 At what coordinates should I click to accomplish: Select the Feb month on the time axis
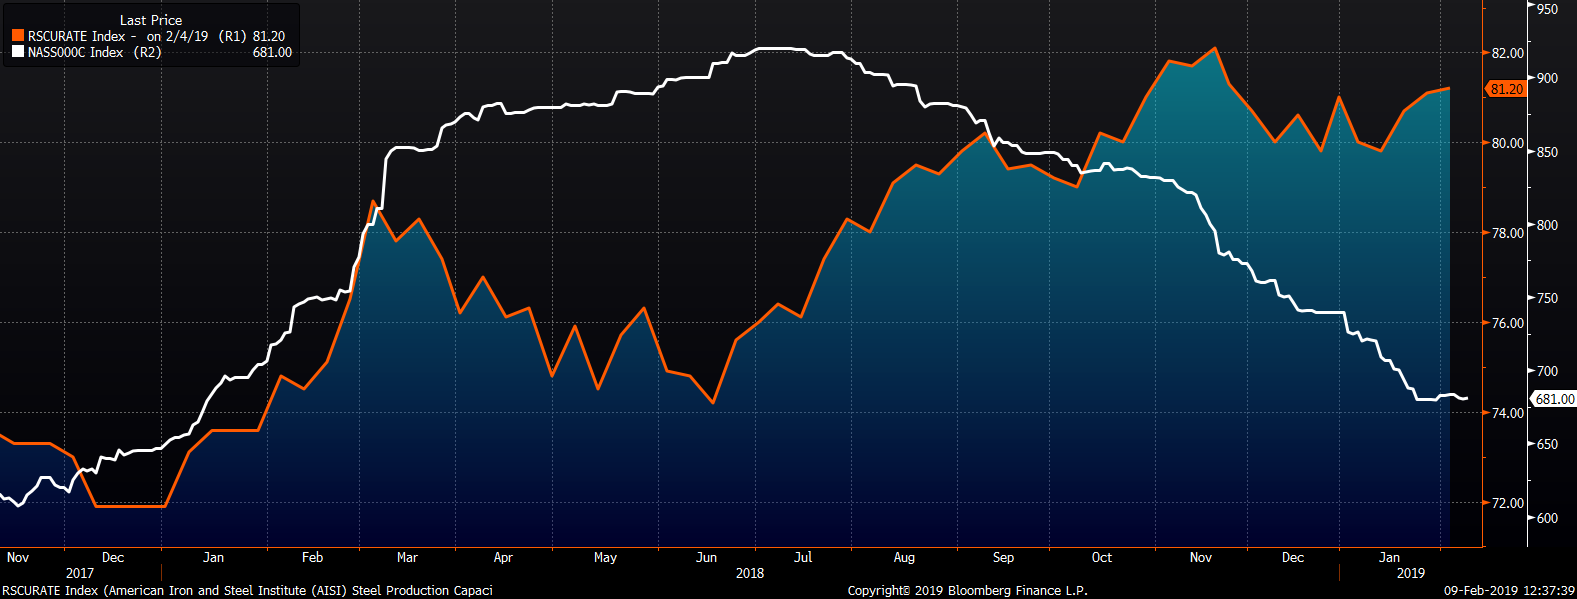312,557
